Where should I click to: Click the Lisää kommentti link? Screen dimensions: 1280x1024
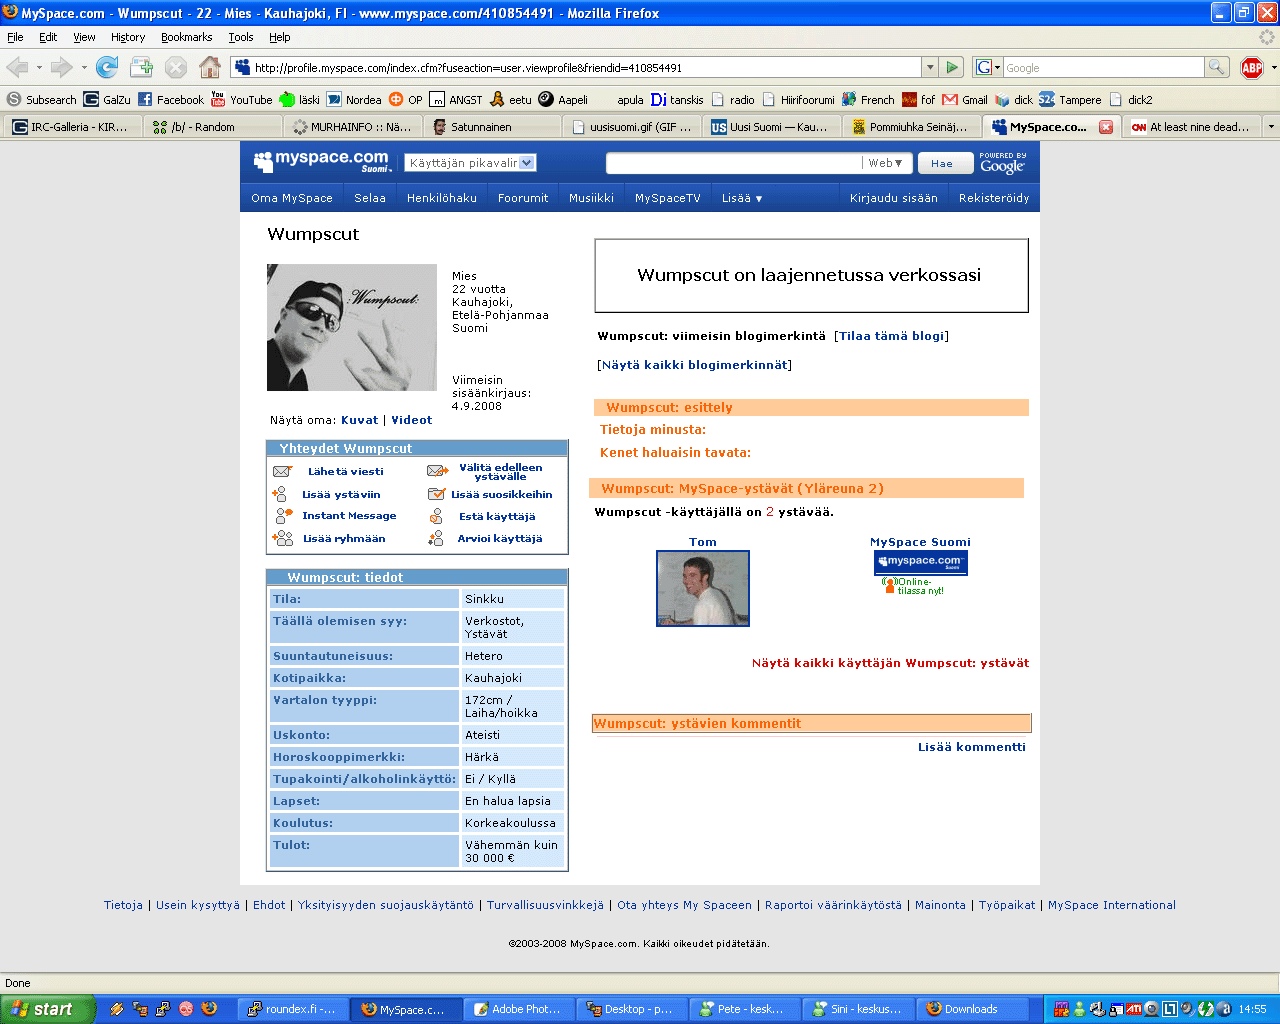coord(971,747)
